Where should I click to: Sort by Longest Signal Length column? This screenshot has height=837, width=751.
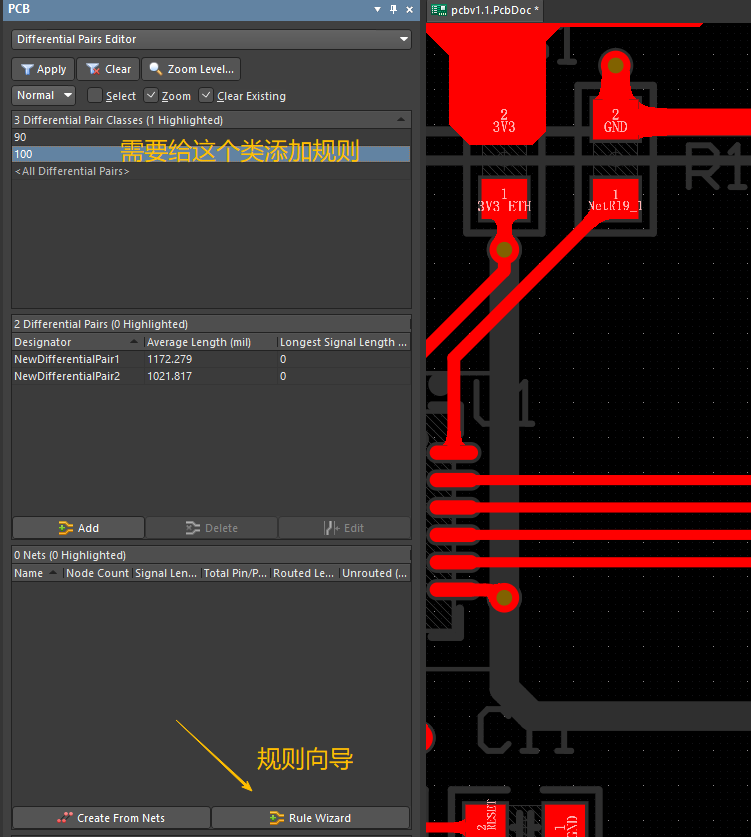(344, 342)
